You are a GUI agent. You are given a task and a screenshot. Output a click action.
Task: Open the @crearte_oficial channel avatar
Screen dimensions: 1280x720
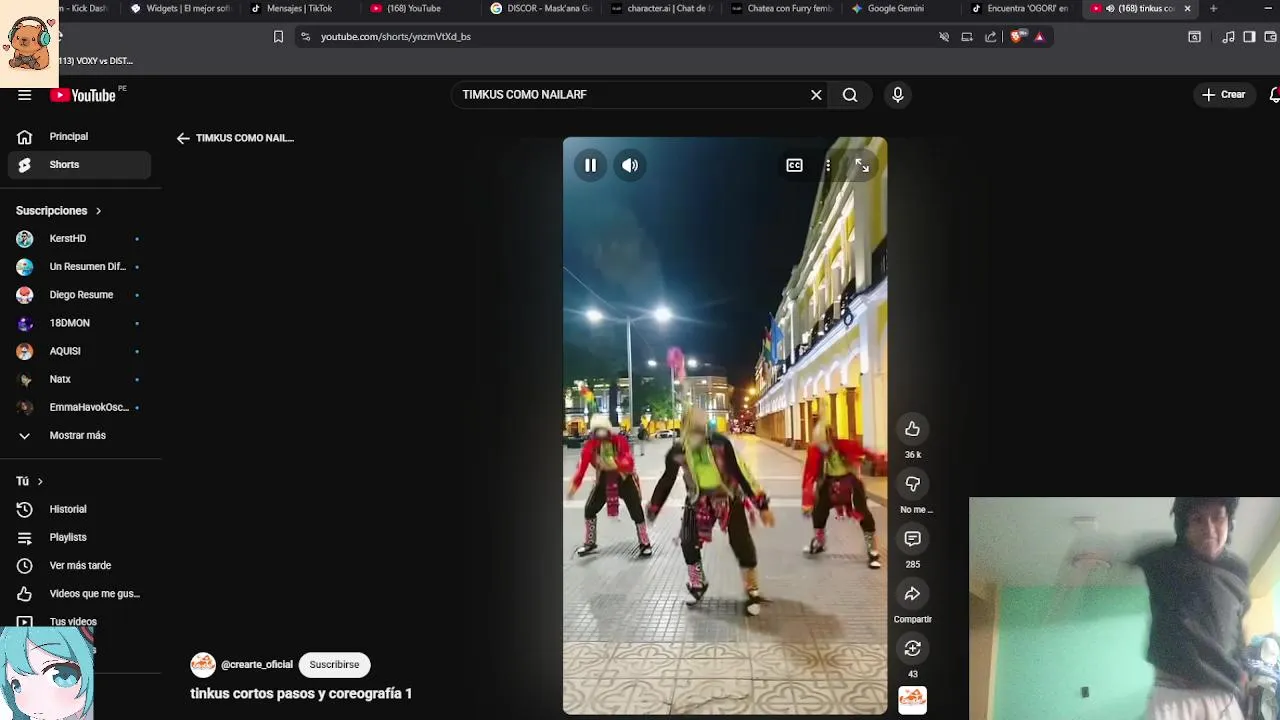point(203,665)
